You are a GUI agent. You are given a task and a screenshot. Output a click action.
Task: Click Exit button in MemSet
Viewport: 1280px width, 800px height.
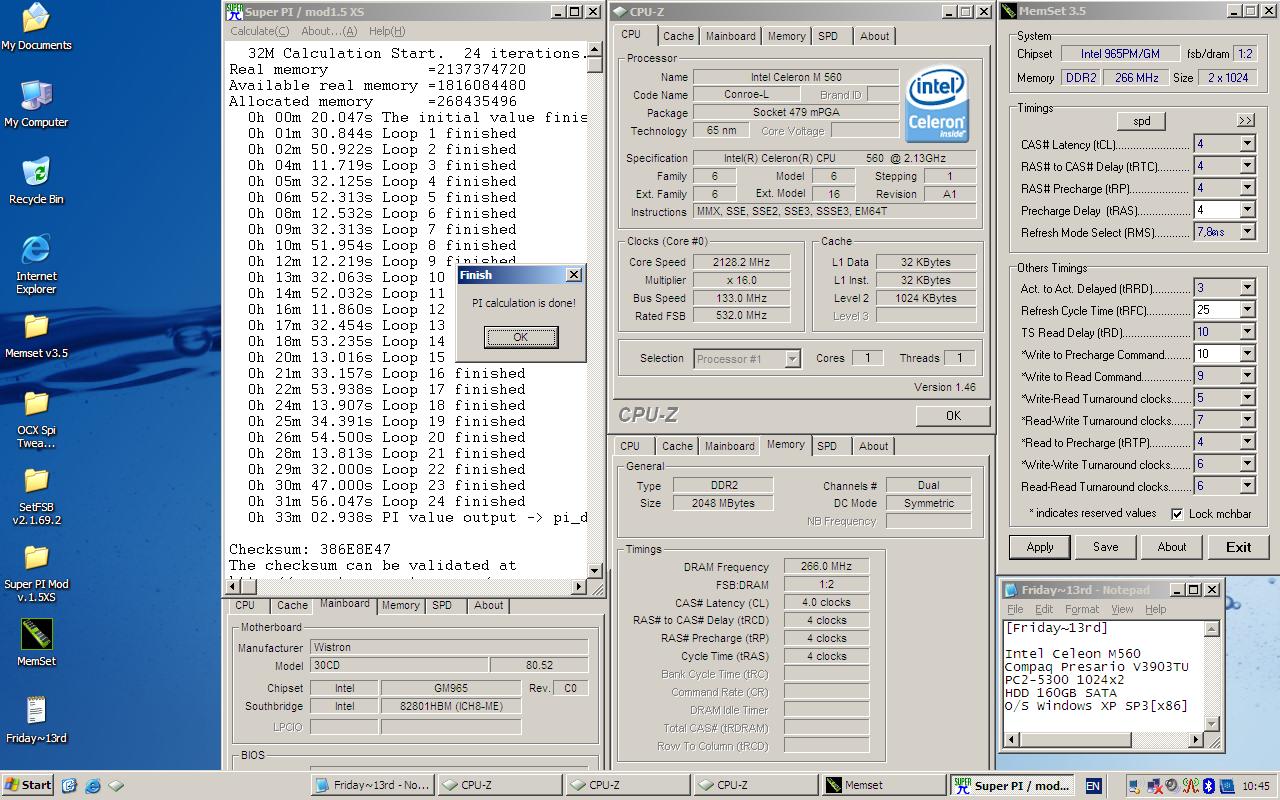pos(1238,547)
